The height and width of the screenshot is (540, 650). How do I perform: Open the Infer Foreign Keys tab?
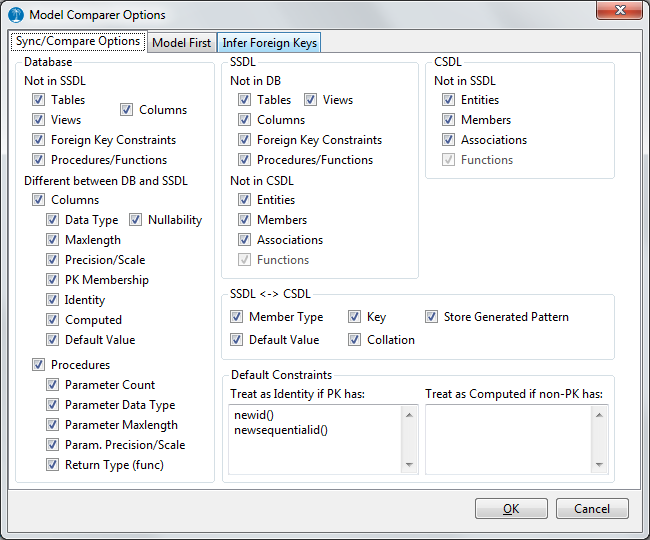(270, 42)
